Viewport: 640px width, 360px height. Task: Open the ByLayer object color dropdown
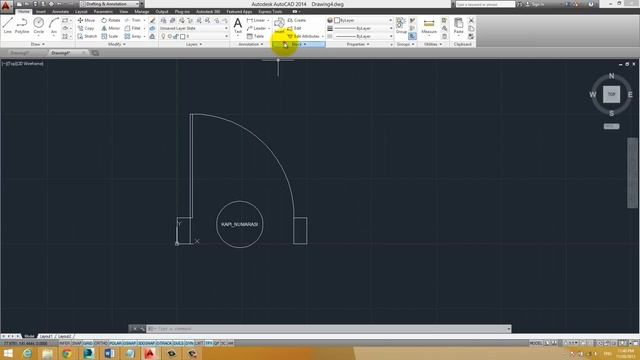click(363, 20)
